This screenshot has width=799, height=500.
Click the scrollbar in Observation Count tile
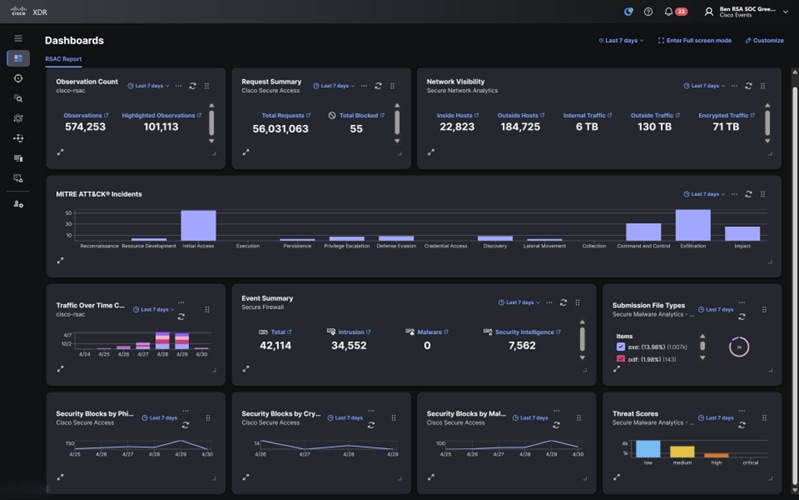(x=211, y=123)
